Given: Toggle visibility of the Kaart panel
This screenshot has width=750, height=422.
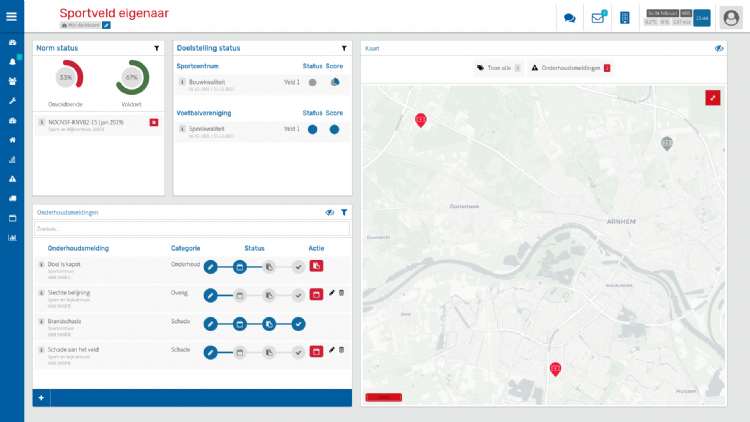Looking at the screenshot, I should click(x=719, y=48).
